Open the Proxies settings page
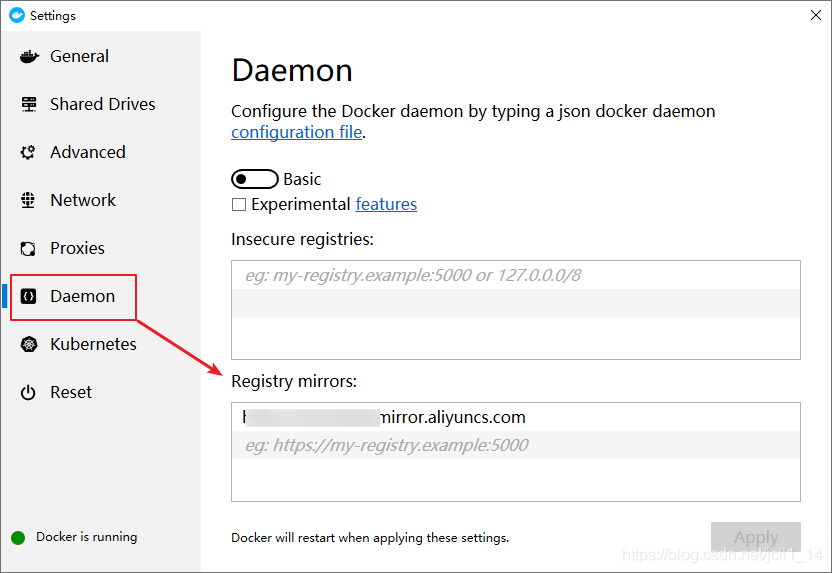Image resolution: width=832 pixels, height=573 pixels. pos(77,248)
